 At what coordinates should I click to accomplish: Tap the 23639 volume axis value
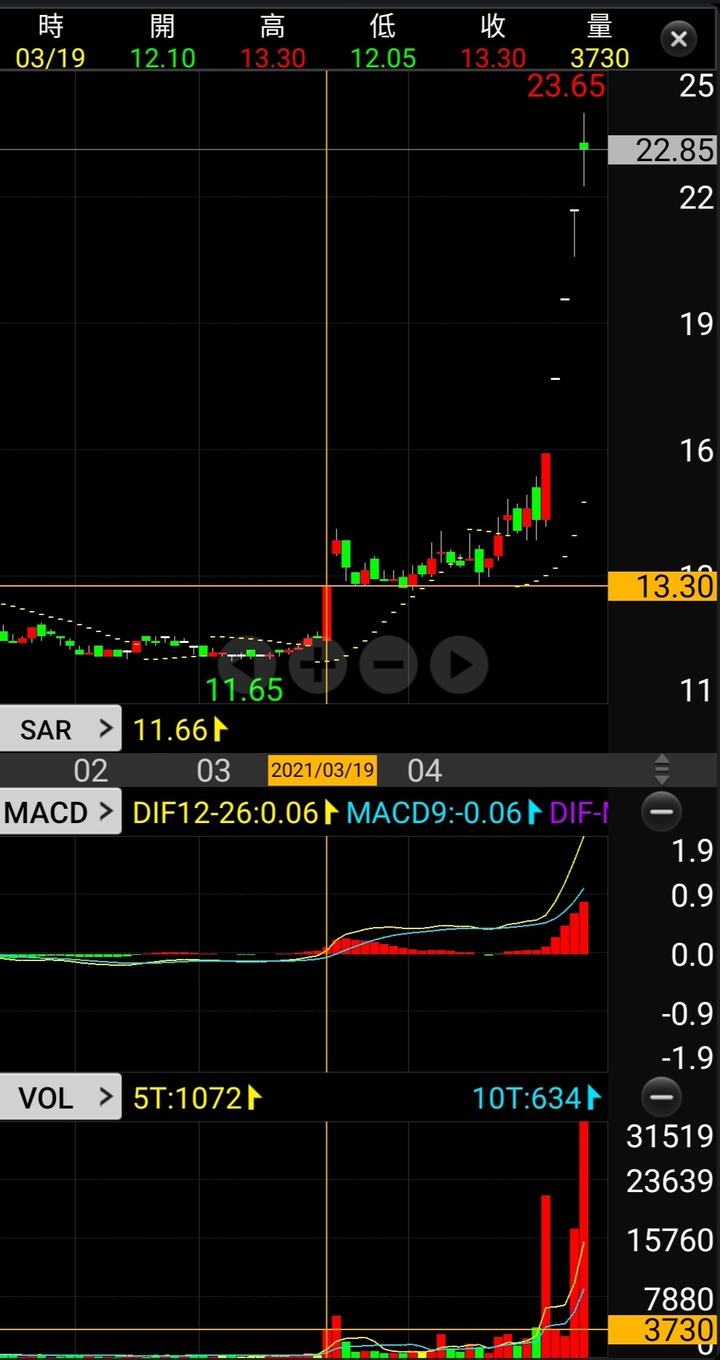point(669,1182)
